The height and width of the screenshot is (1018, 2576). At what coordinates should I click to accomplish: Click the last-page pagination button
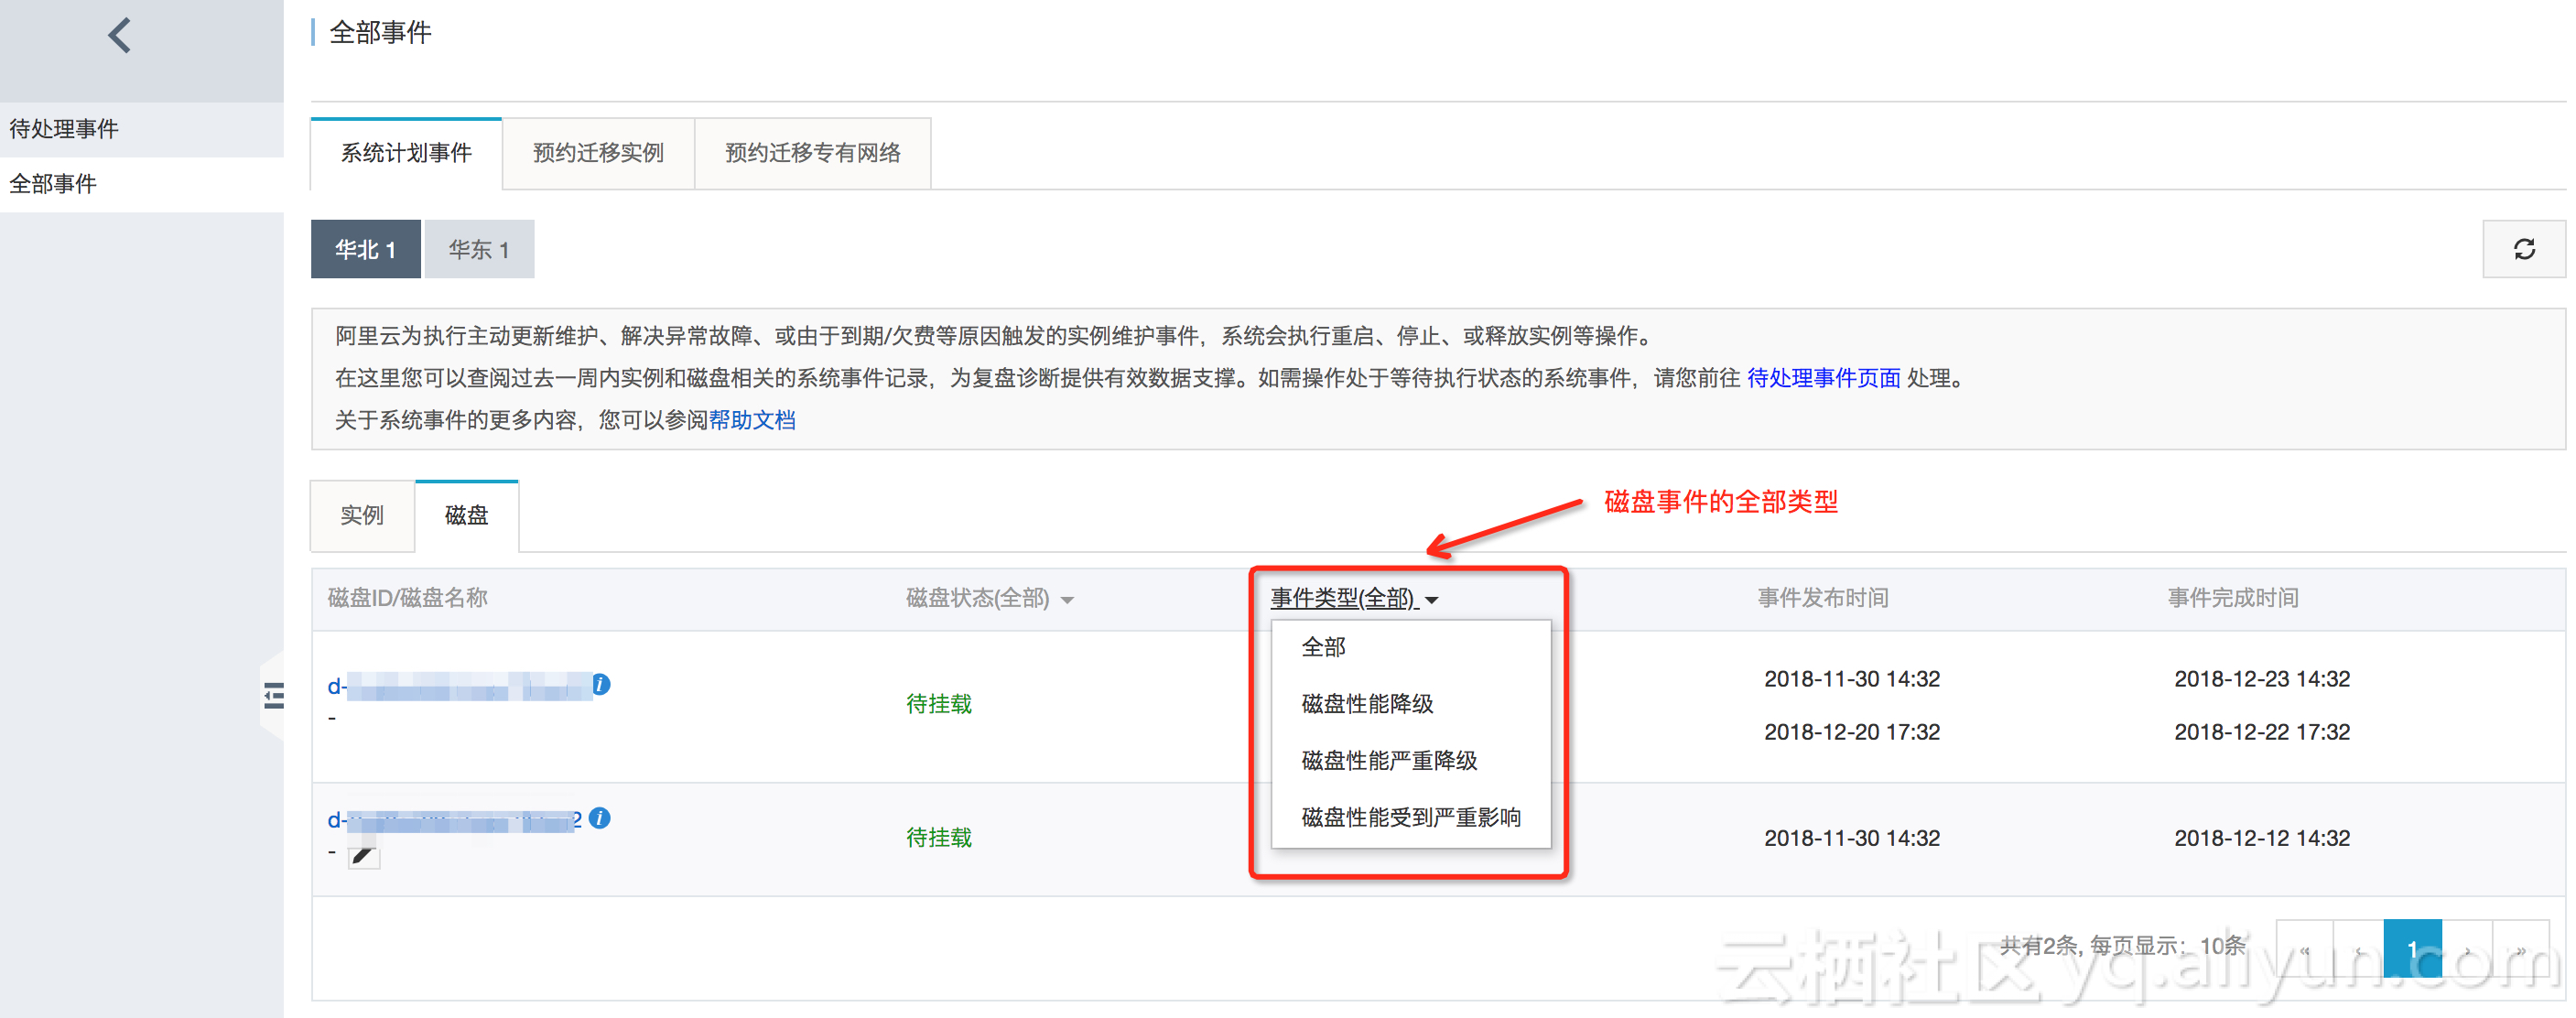pos(2522,948)
